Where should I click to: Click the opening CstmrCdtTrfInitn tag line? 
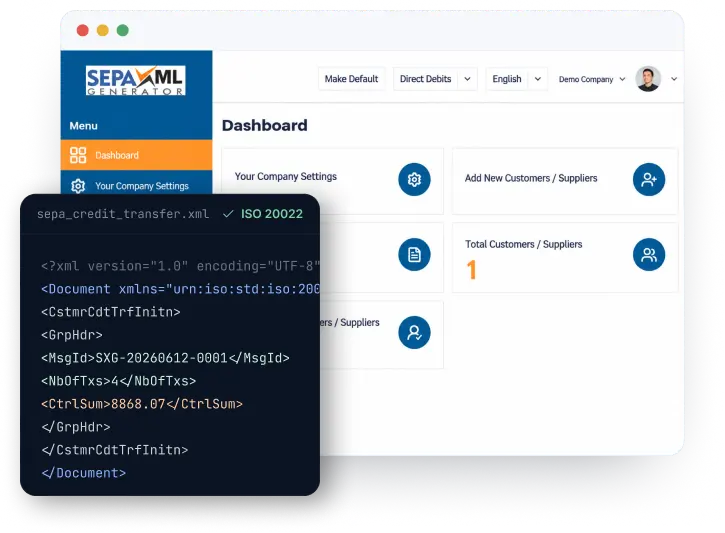click(x=111, y=312)
